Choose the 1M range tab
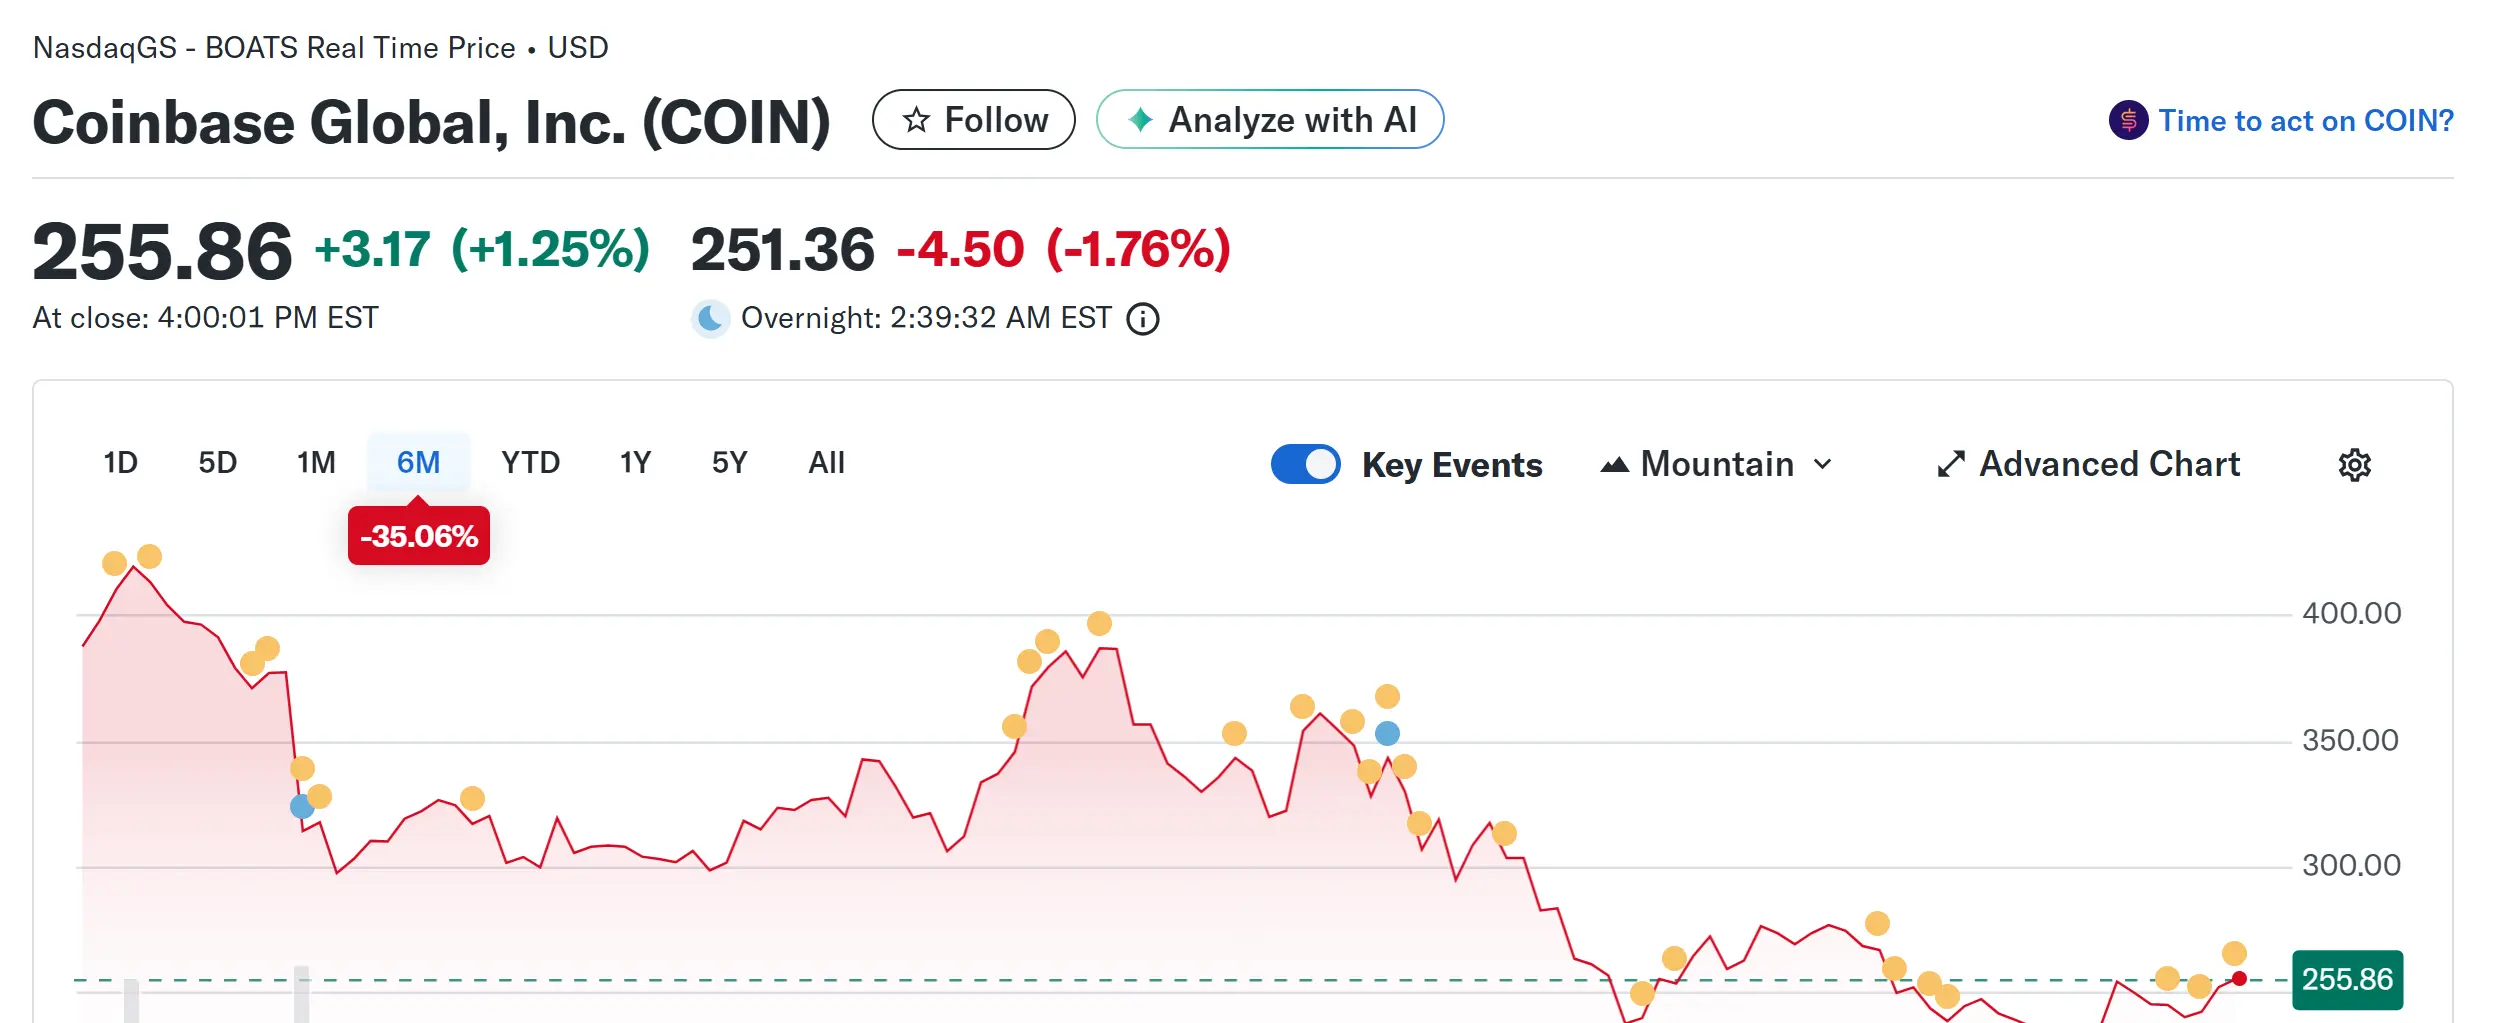The width and height of the screenshot is (2513, 1023). [316, 463]
